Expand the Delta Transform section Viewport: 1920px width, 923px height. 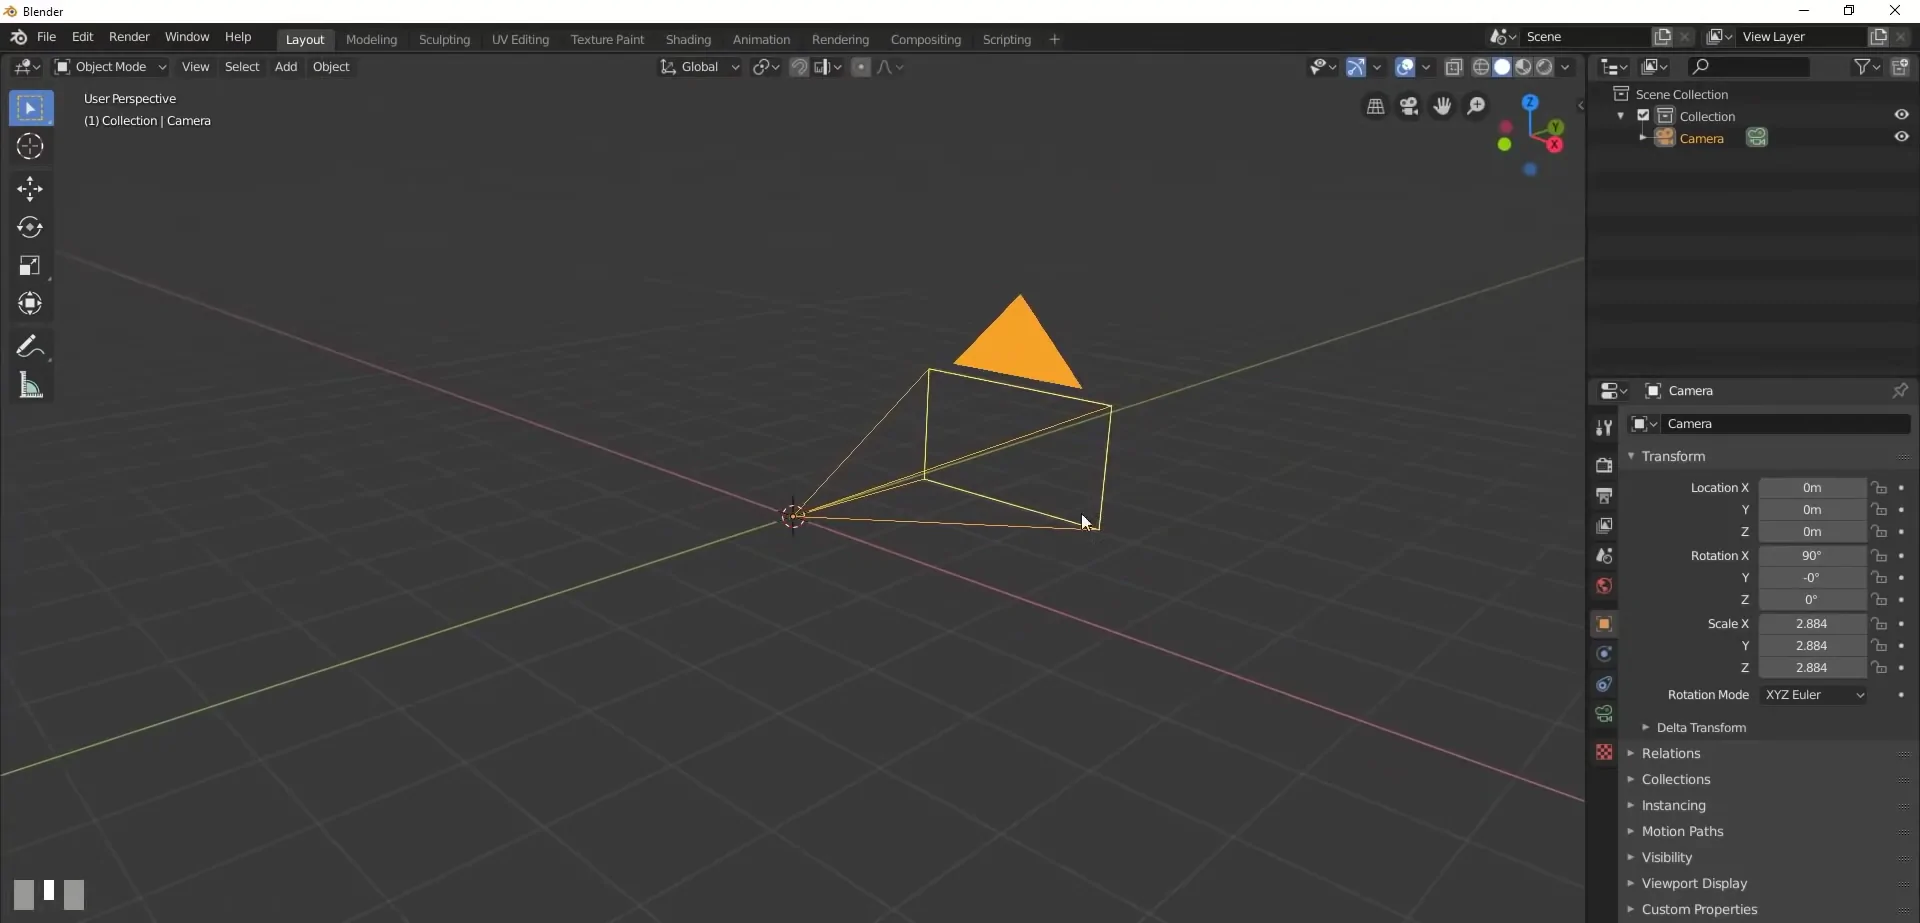(1700, 728)
